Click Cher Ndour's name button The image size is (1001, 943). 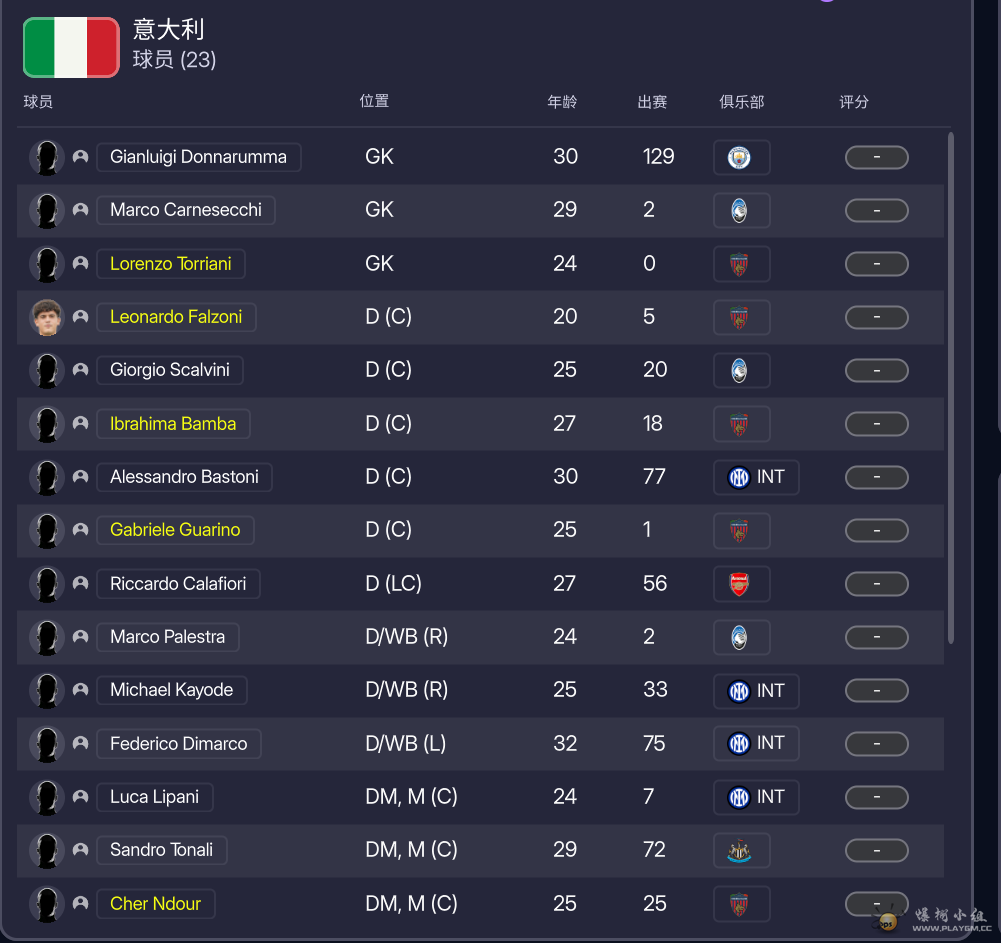pos(155,904)
